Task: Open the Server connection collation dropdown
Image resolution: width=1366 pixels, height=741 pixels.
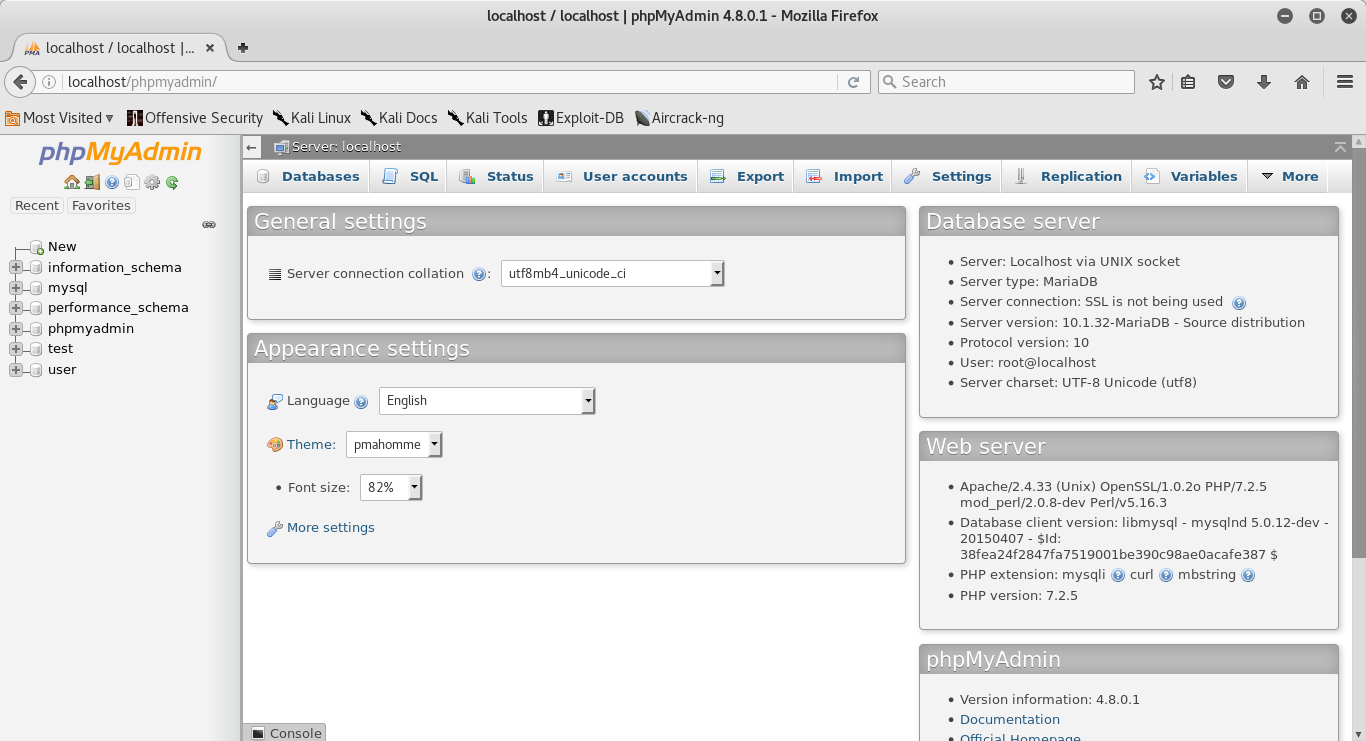Action: pyautogui.click(x=612, y=273)
